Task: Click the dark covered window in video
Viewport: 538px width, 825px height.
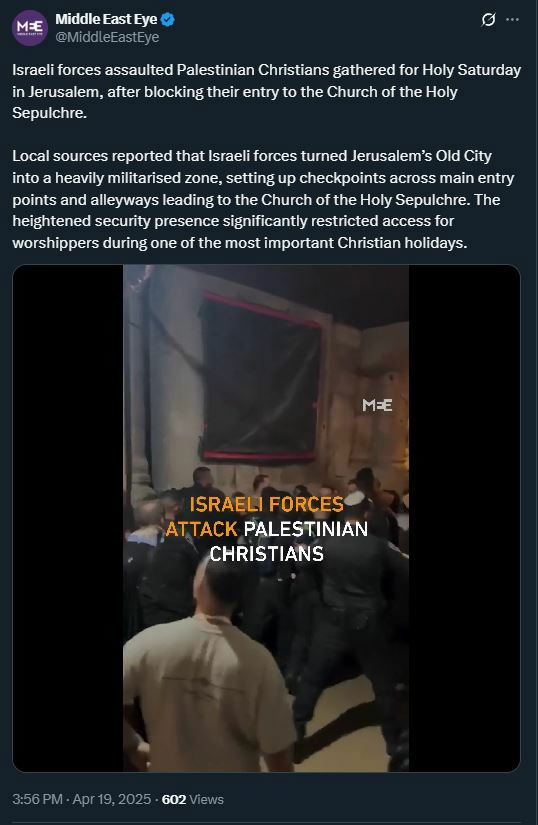Action: tap(261, 377)
